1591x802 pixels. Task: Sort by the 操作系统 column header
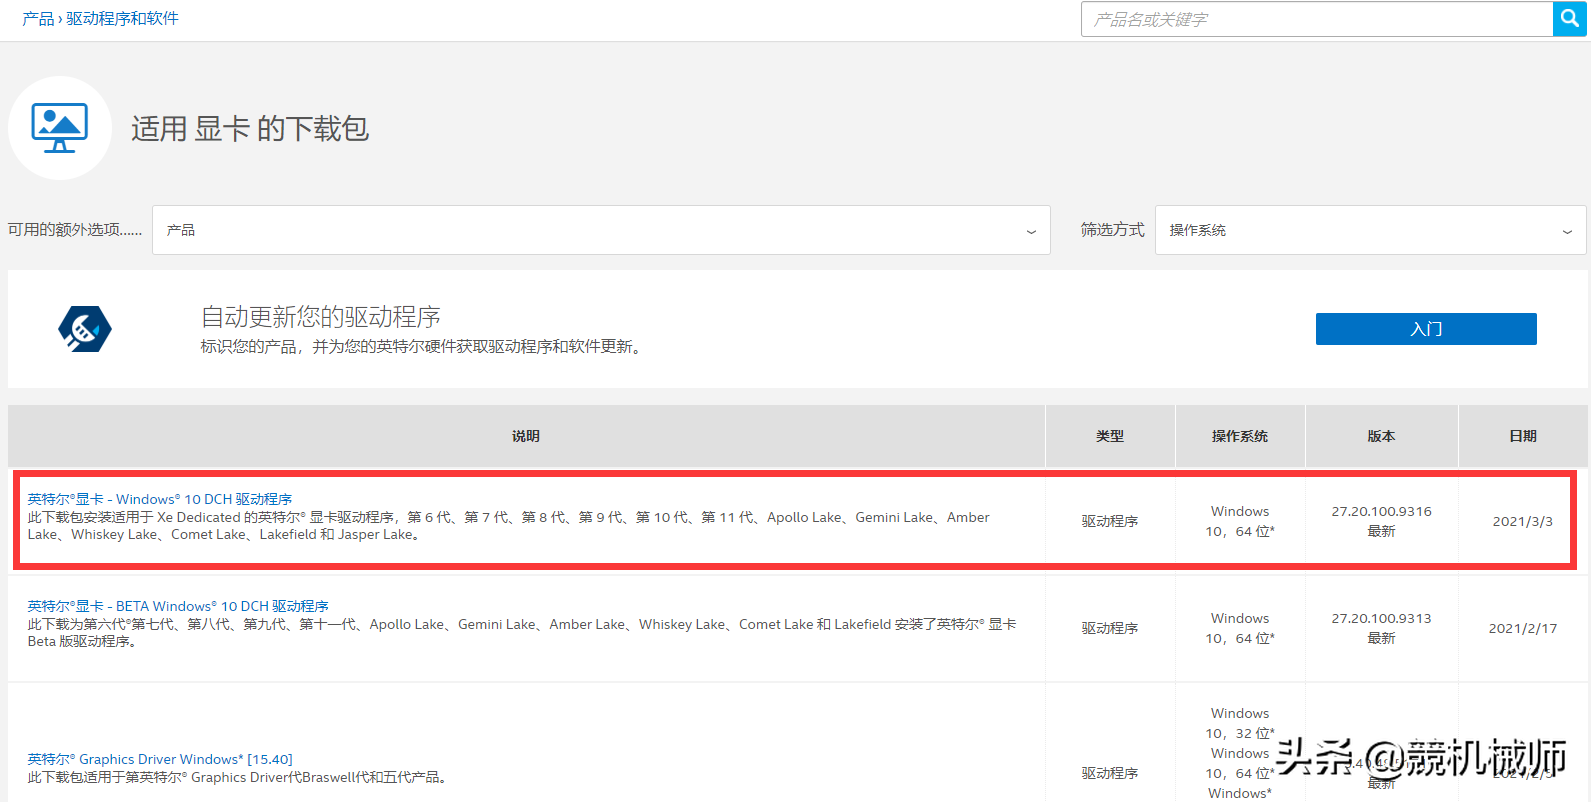tap(1240, 436)
